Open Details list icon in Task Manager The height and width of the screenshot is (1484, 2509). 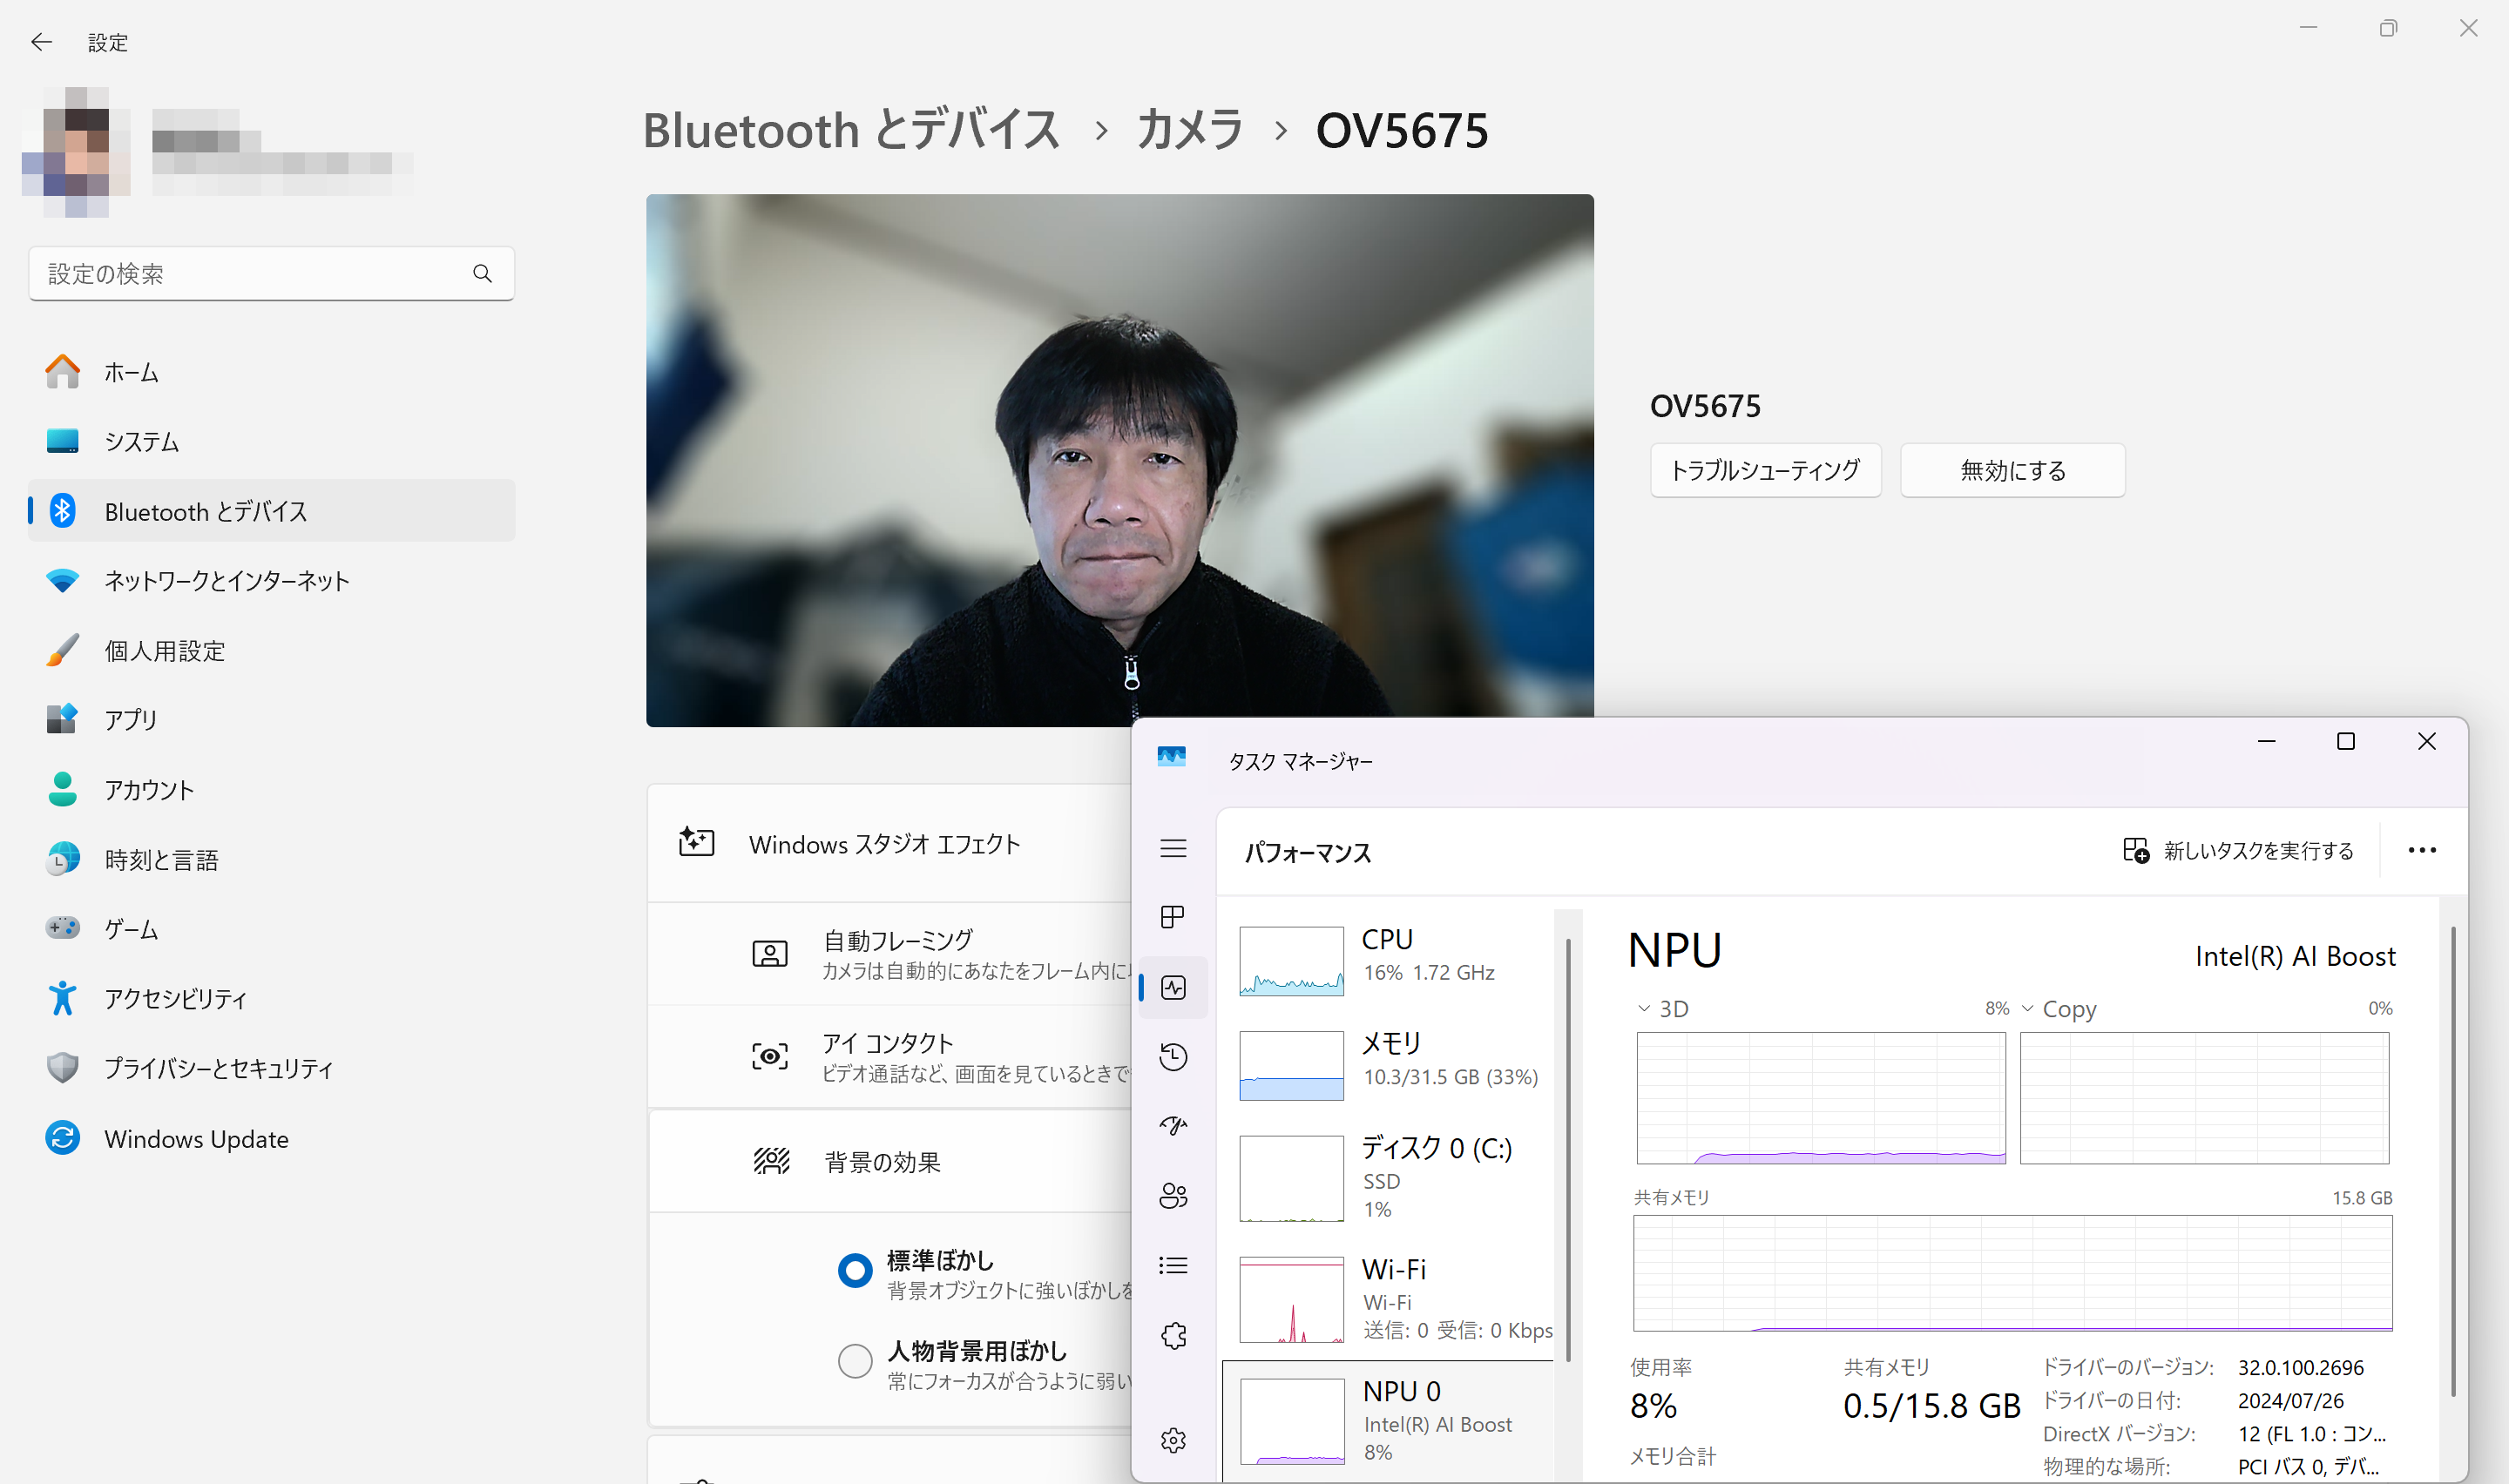1173,1266
